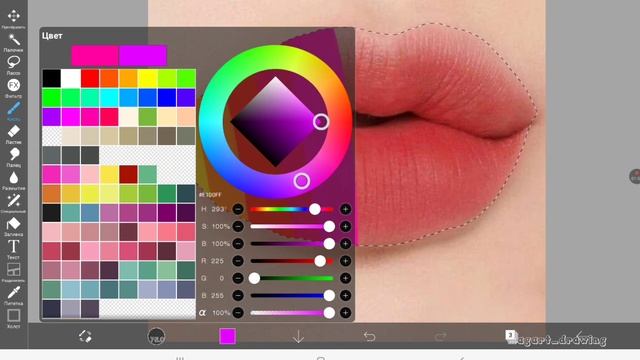Select the Smudge (Палец) tool
This screenshot has height=360, width=640.
[x=13, y=154]
